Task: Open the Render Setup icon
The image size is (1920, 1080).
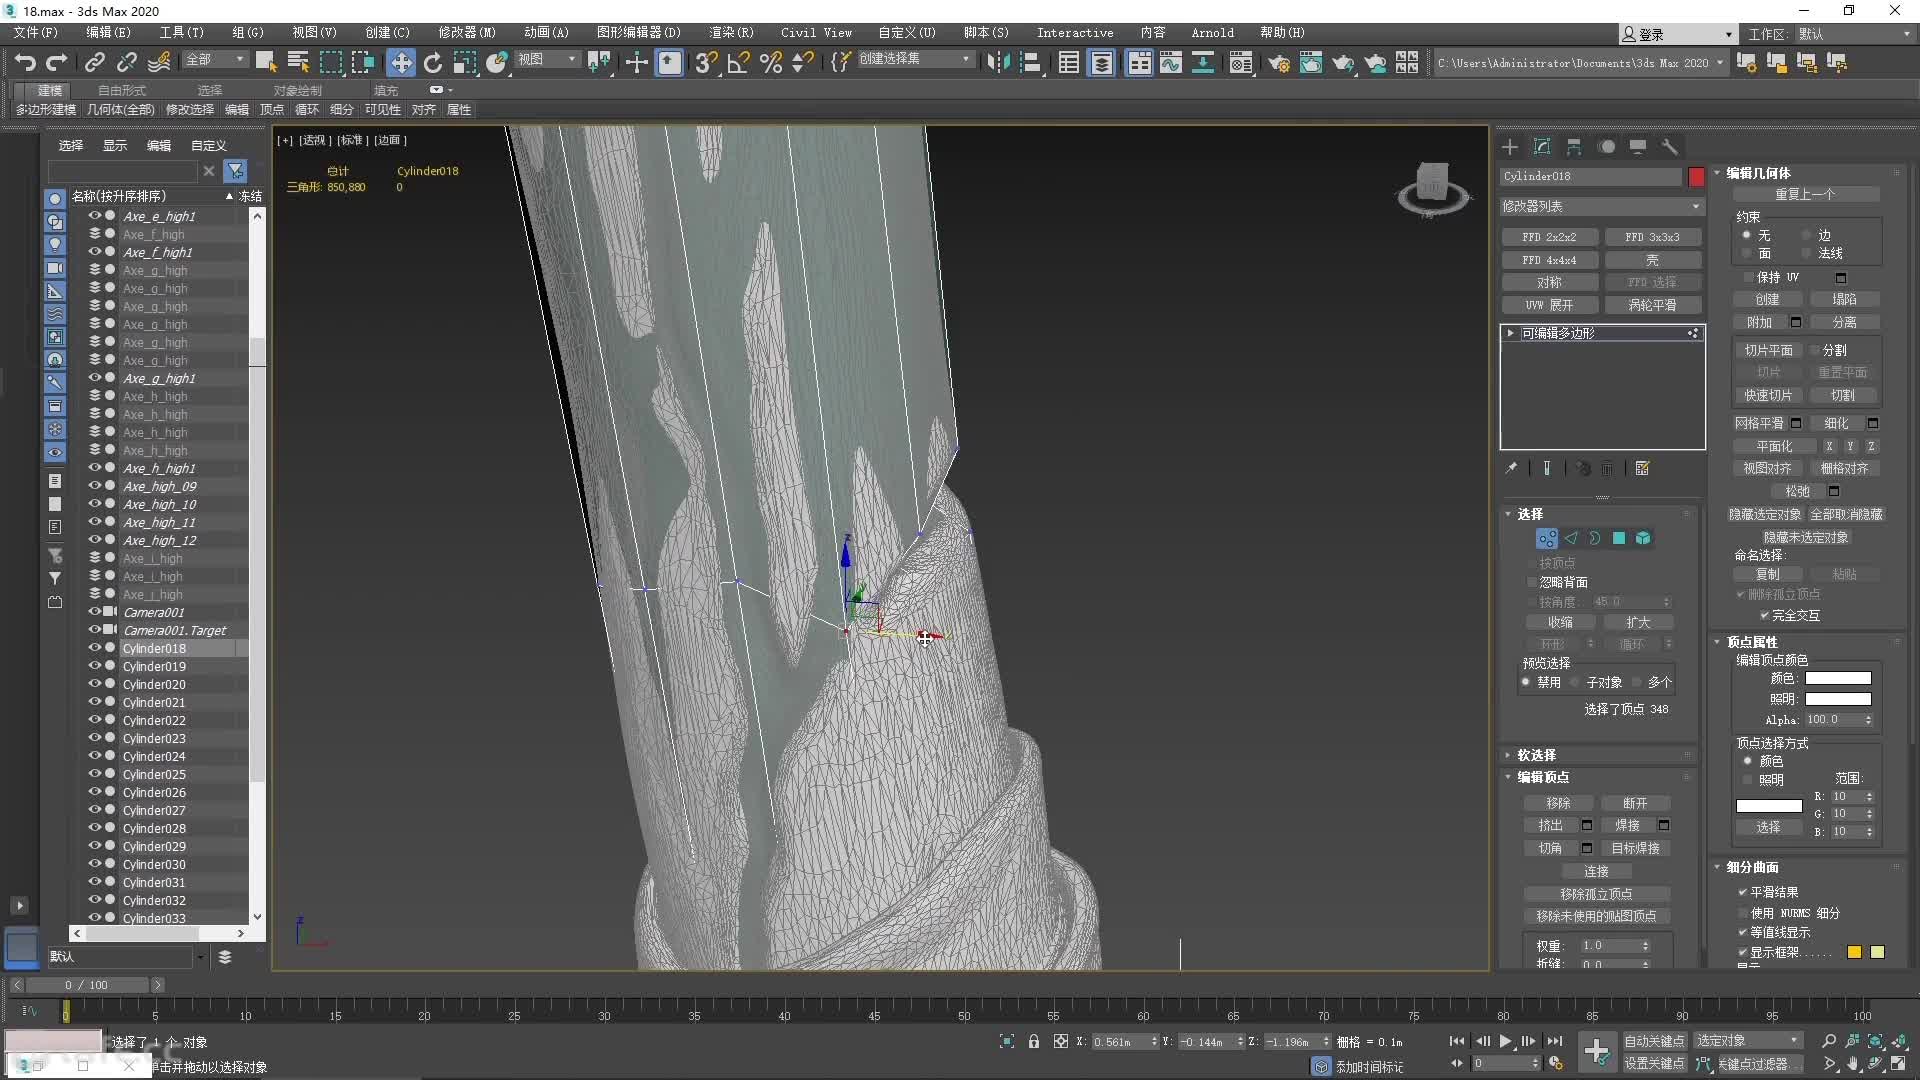Action: point(1278,63)
